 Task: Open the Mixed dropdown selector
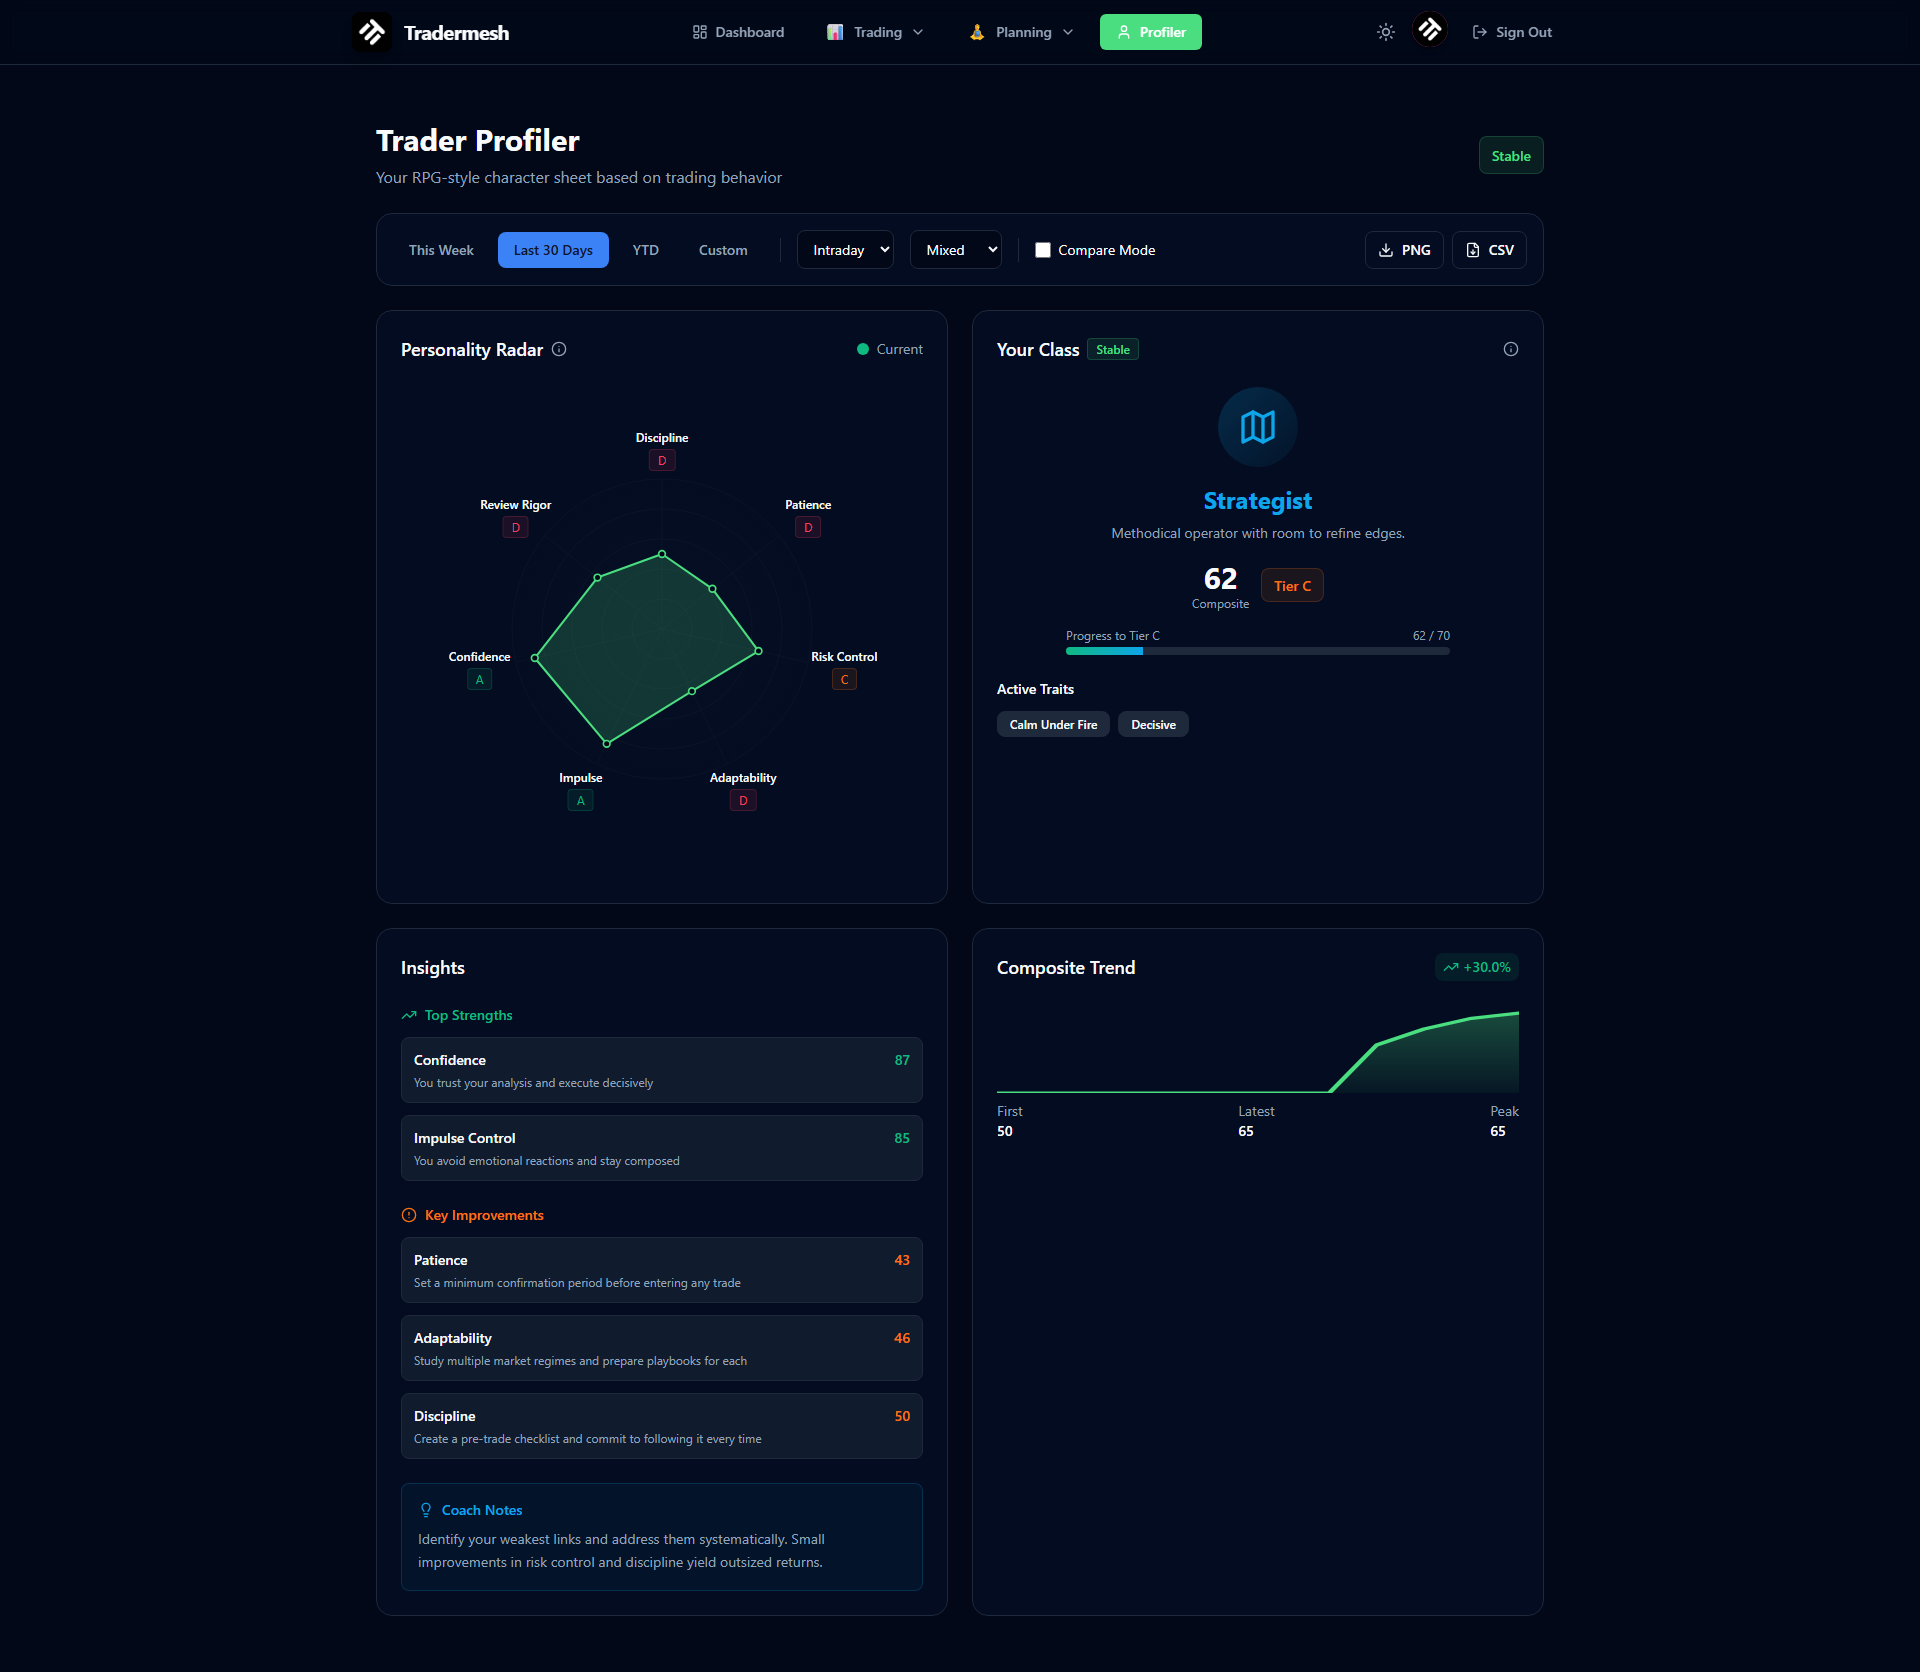coord(956,250)
